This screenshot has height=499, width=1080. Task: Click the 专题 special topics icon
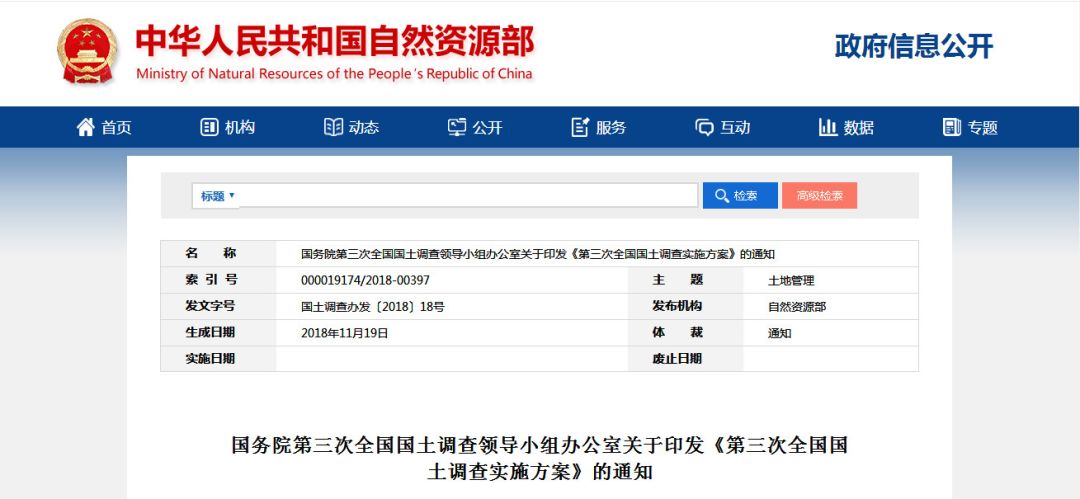(x=951, y=127)
